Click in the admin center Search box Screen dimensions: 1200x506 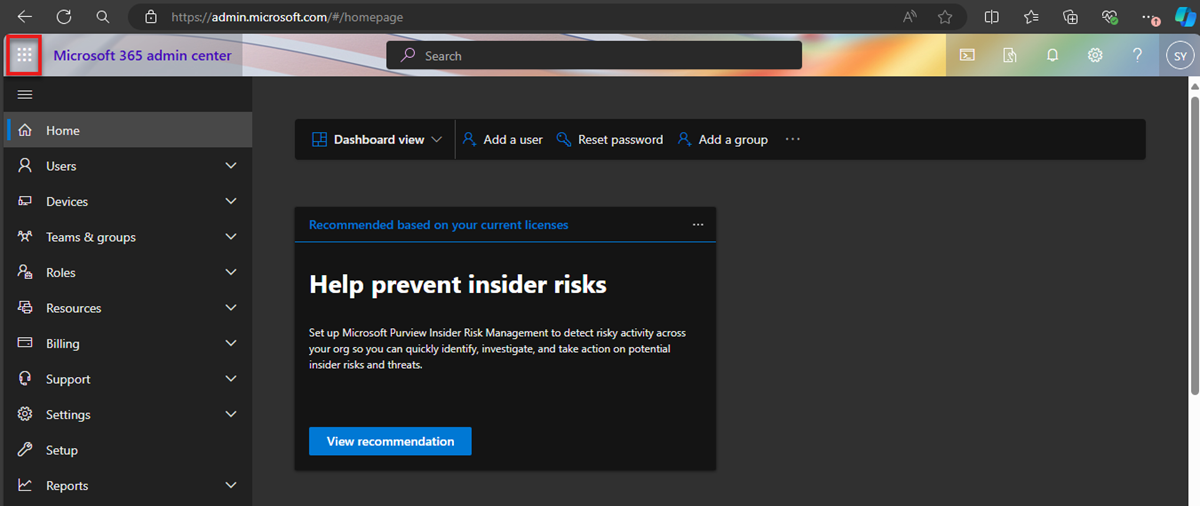click(594, 56)
